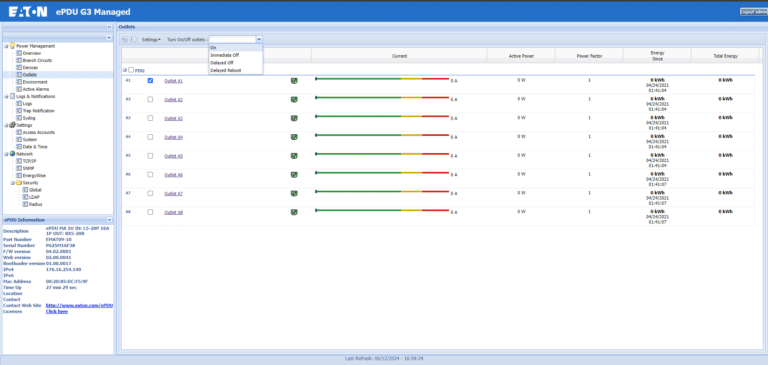The width and height of the screenshot is (768, 365).
Task: Click the first toolbar icon beside Settings
Action: 124,39
